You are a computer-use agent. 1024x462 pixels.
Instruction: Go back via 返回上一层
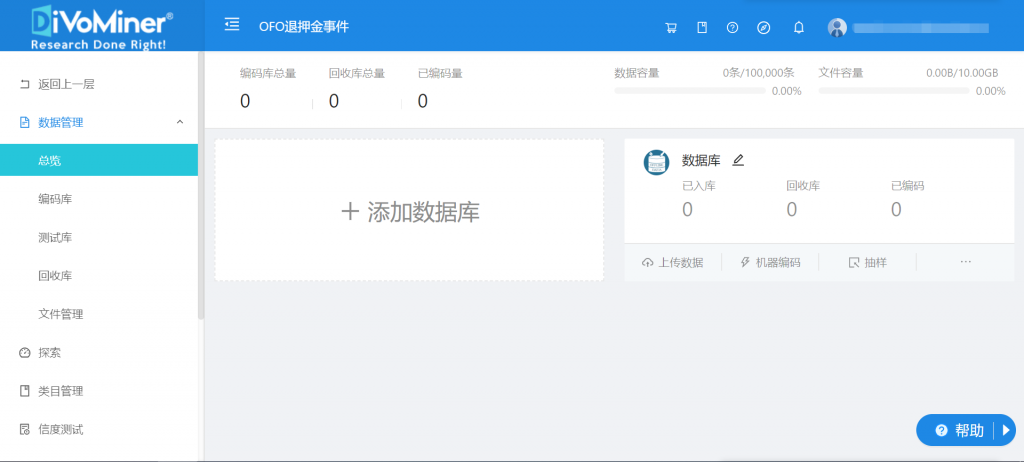point(57,84)
